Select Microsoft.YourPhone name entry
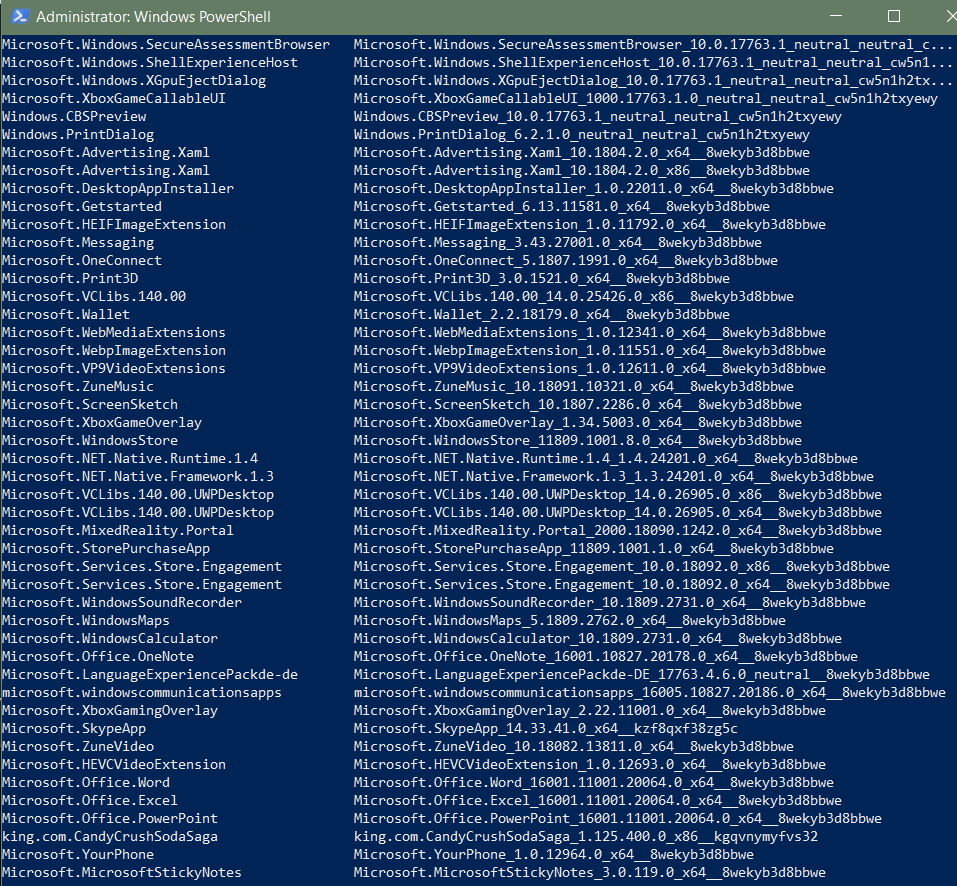The height and width of the screenshot is (886, 957). 78,855
